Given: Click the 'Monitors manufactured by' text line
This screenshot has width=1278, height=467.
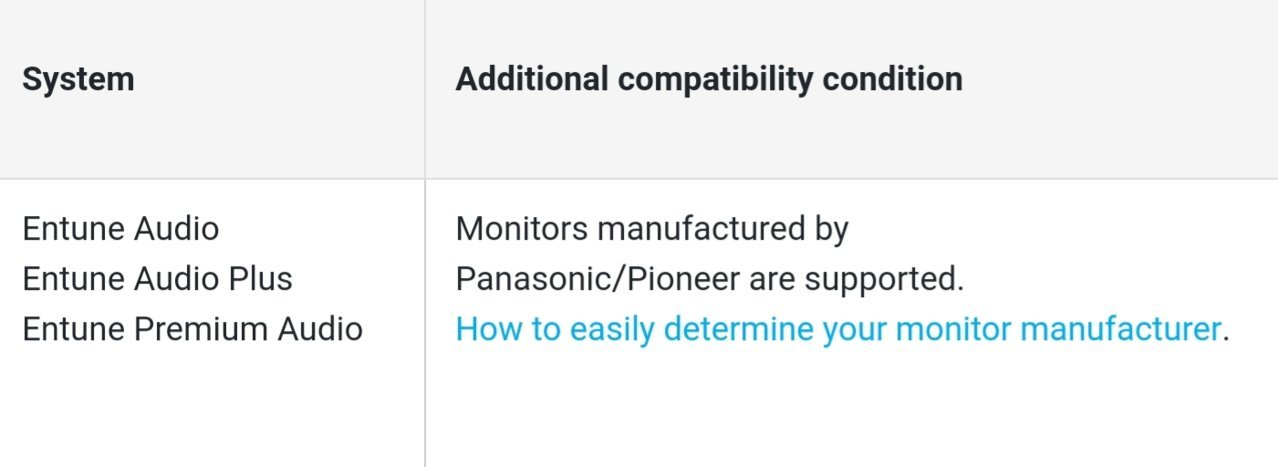Looking at the screenshot, I should 652,229.
